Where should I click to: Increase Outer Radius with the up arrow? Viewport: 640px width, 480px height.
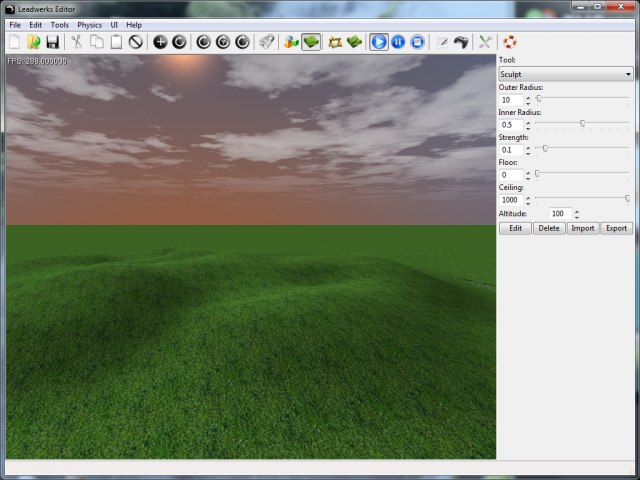click(528, 97)
